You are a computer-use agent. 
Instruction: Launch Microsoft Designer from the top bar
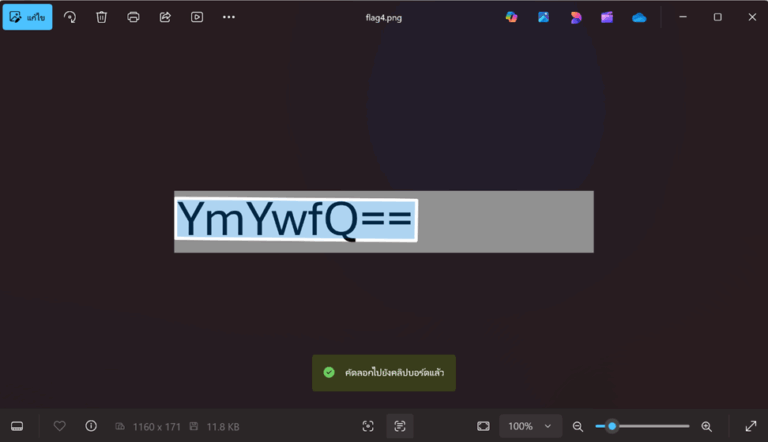pyautogui.click(x=575, y=17)
